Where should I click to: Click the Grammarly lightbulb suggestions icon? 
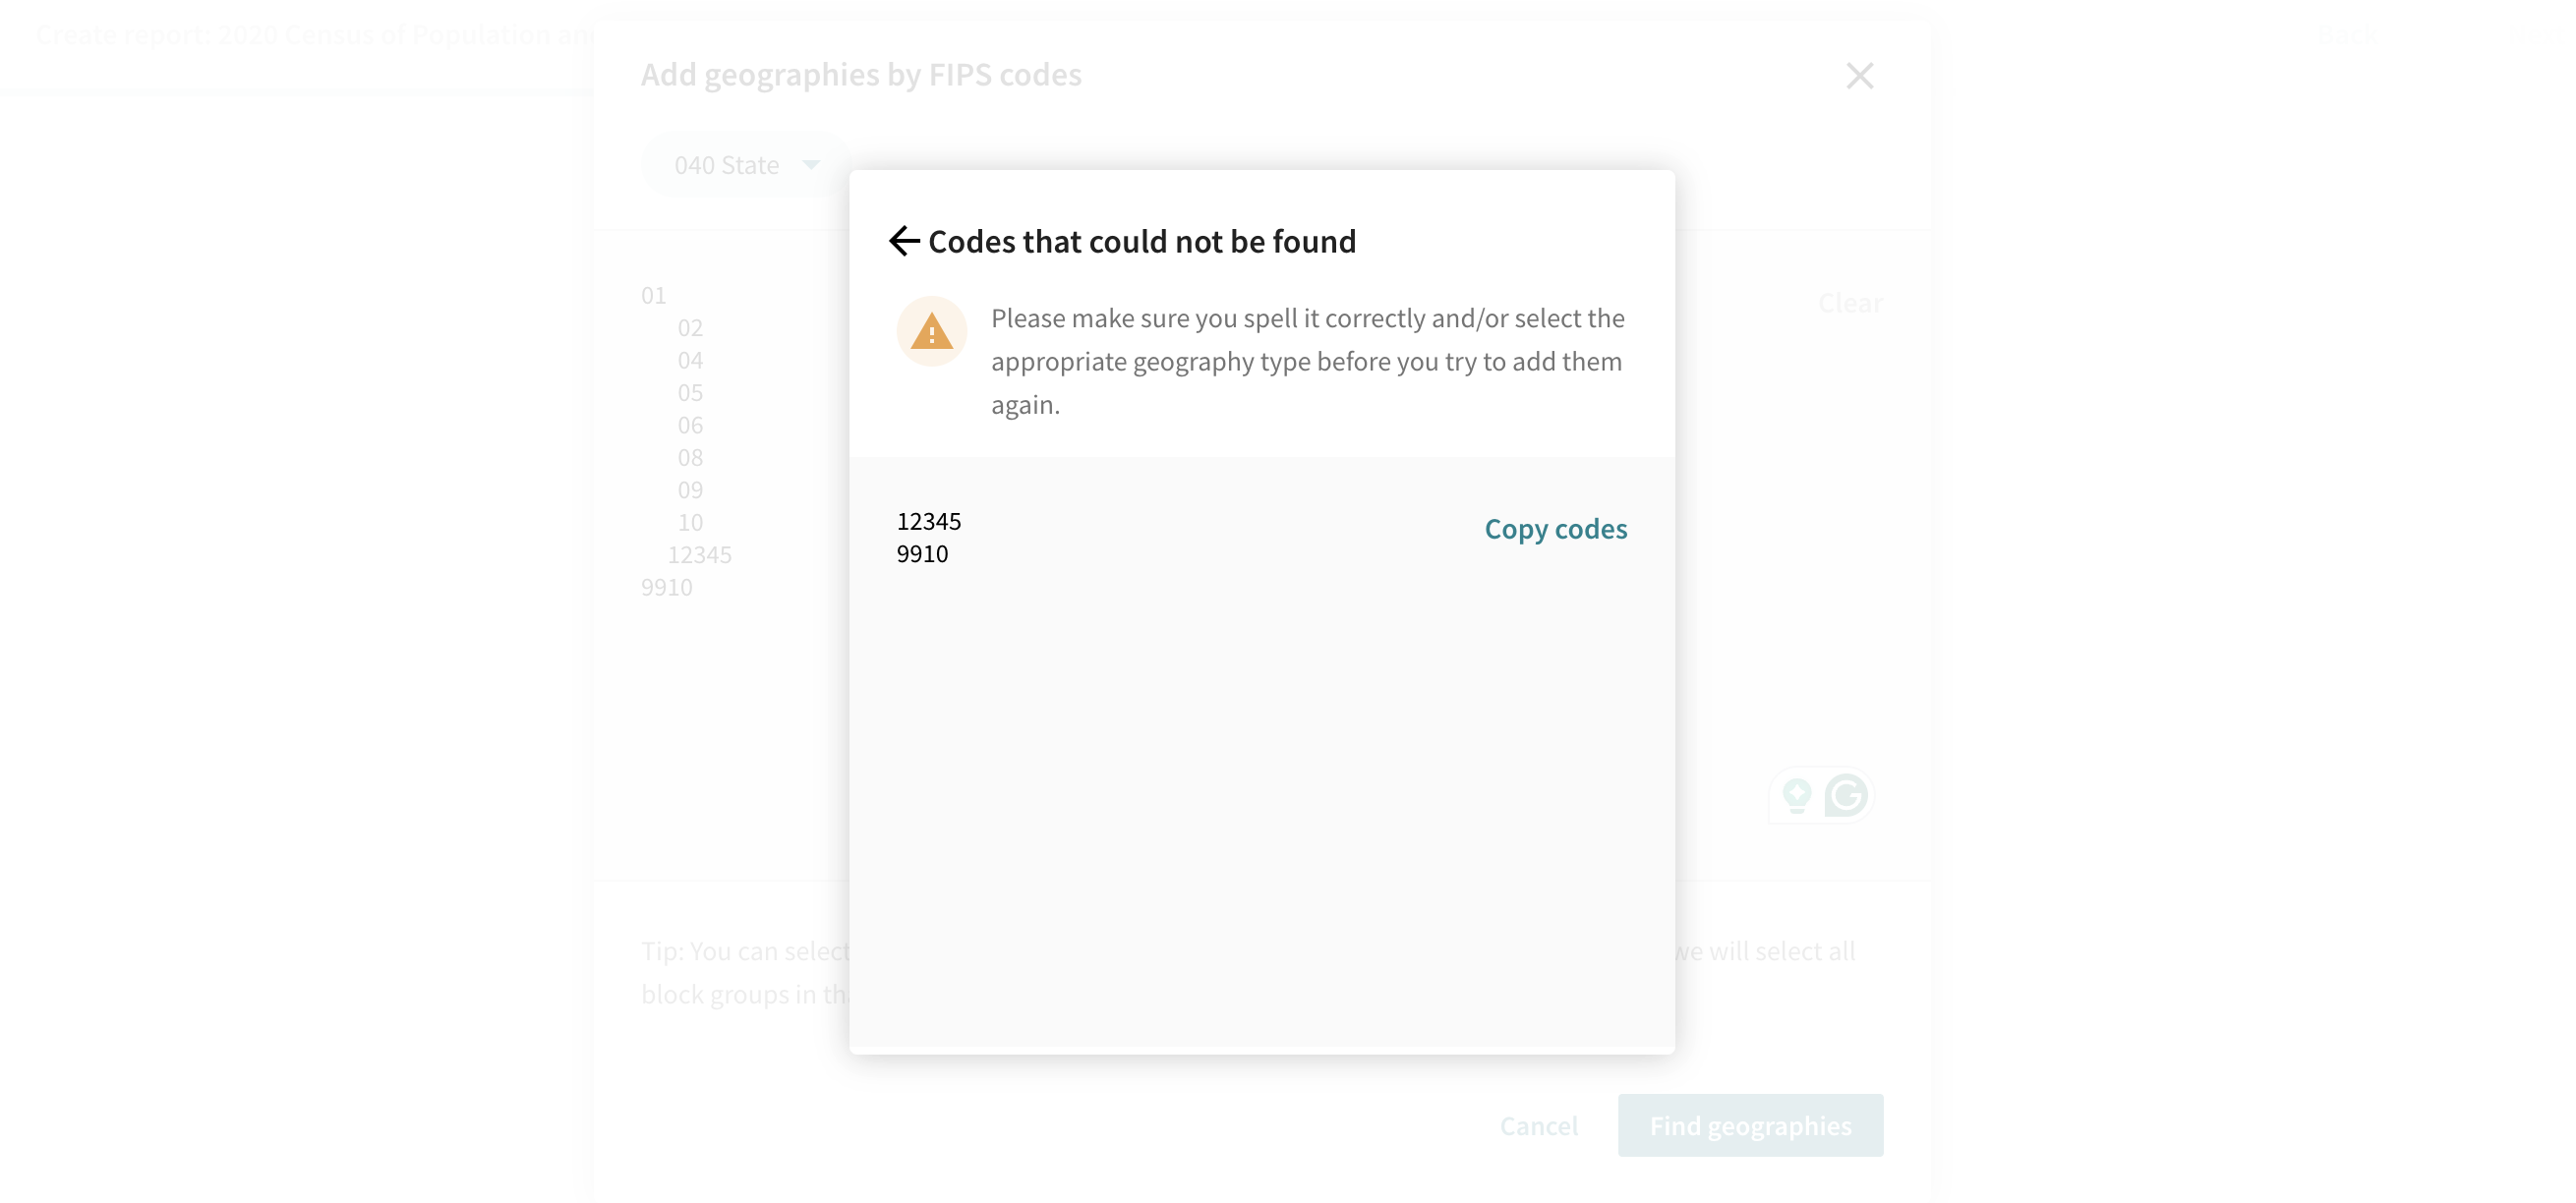tap(1797, 796)
